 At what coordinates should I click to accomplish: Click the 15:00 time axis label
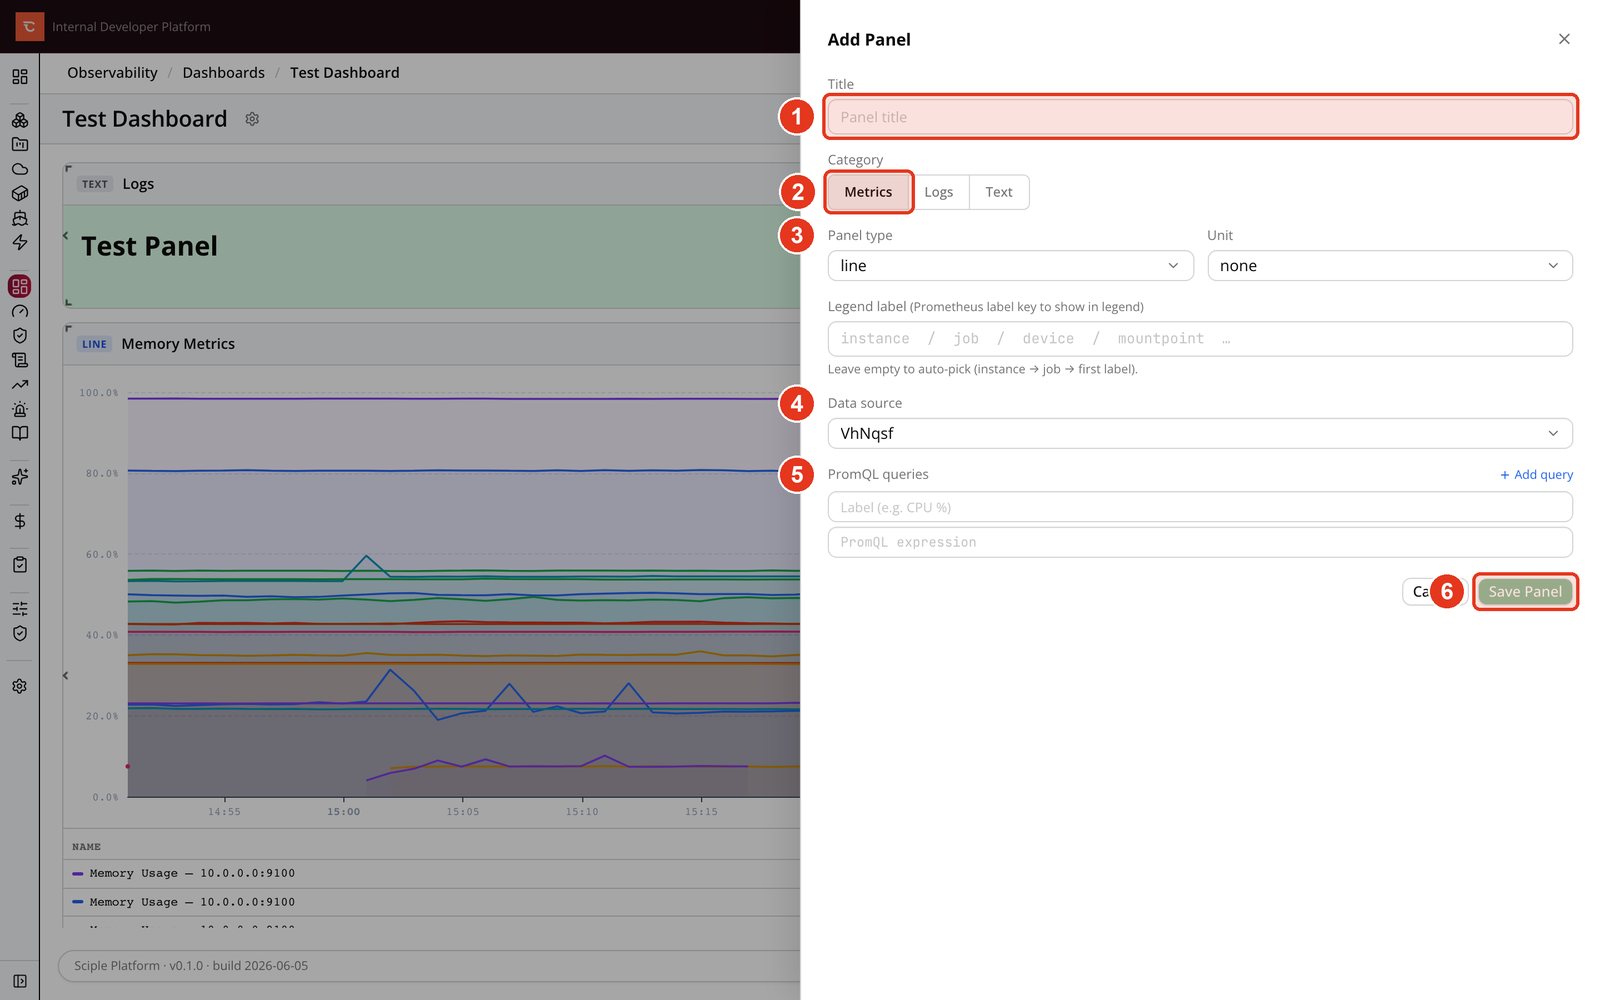click(x=343, y=812)
